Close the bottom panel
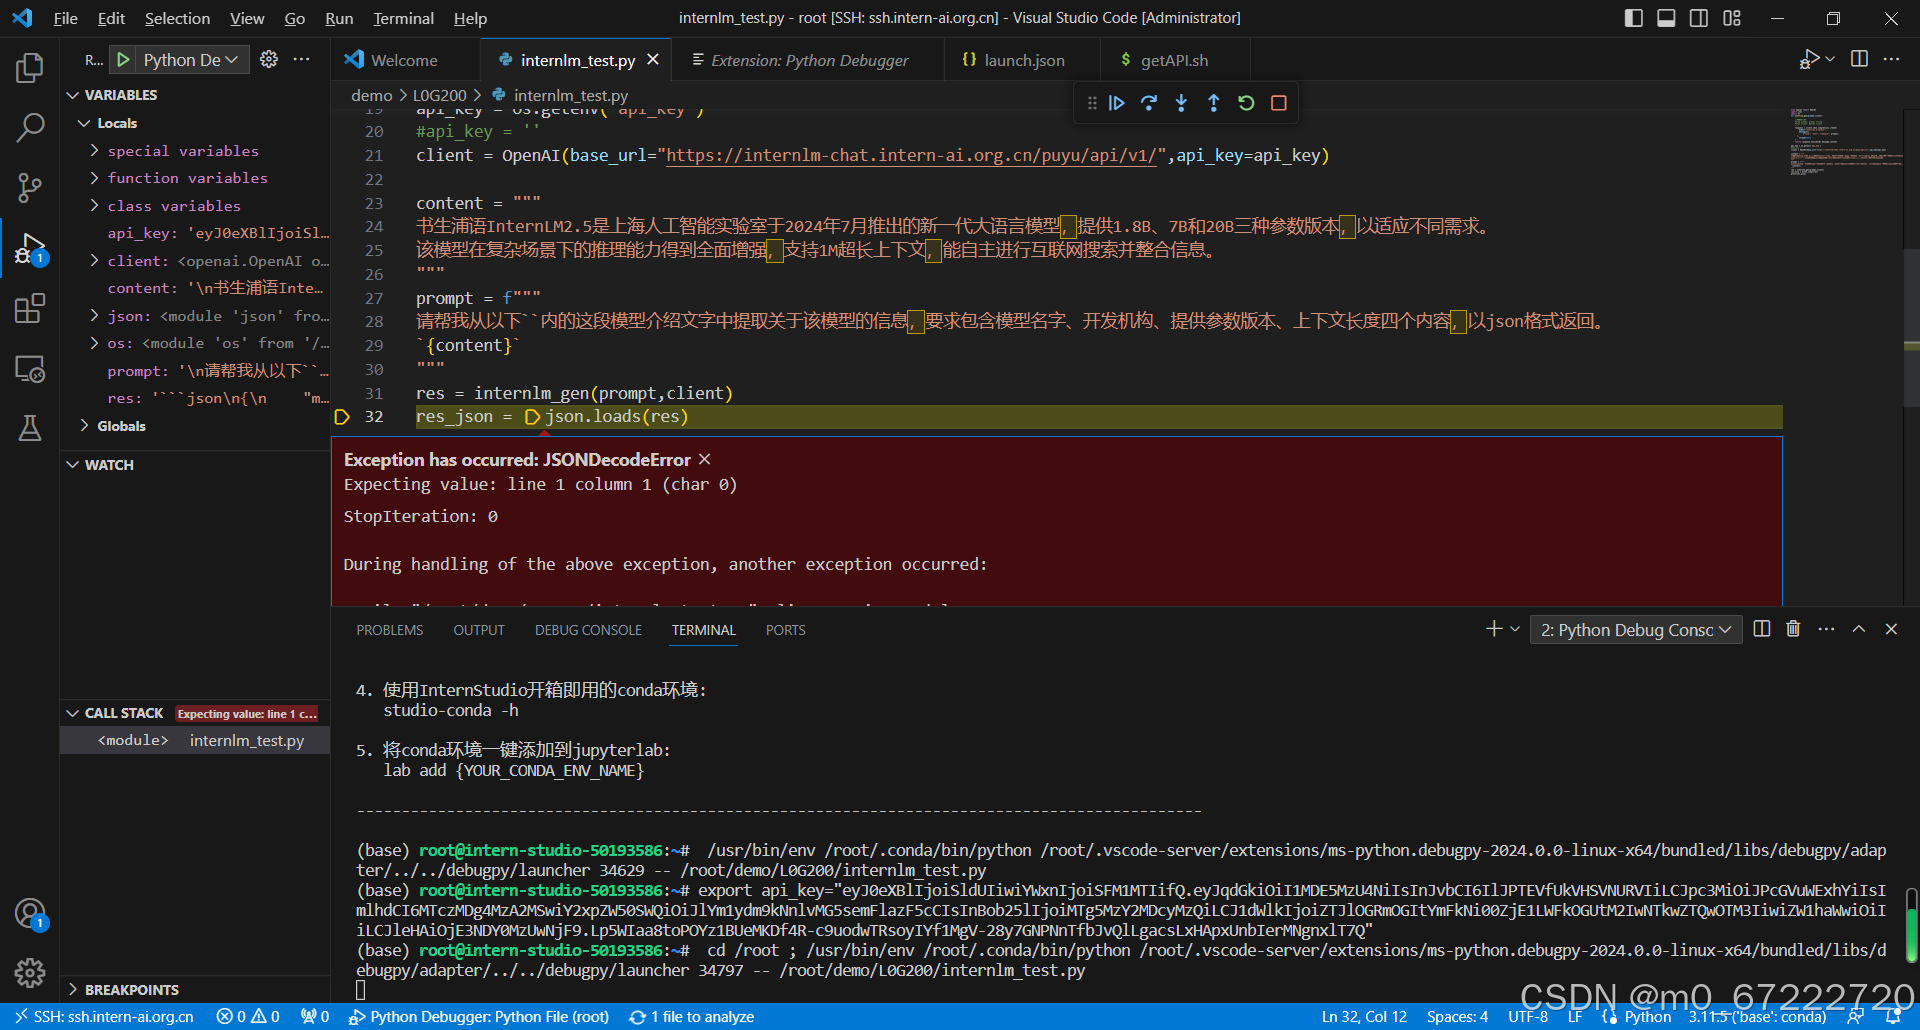 (1891, 629)
